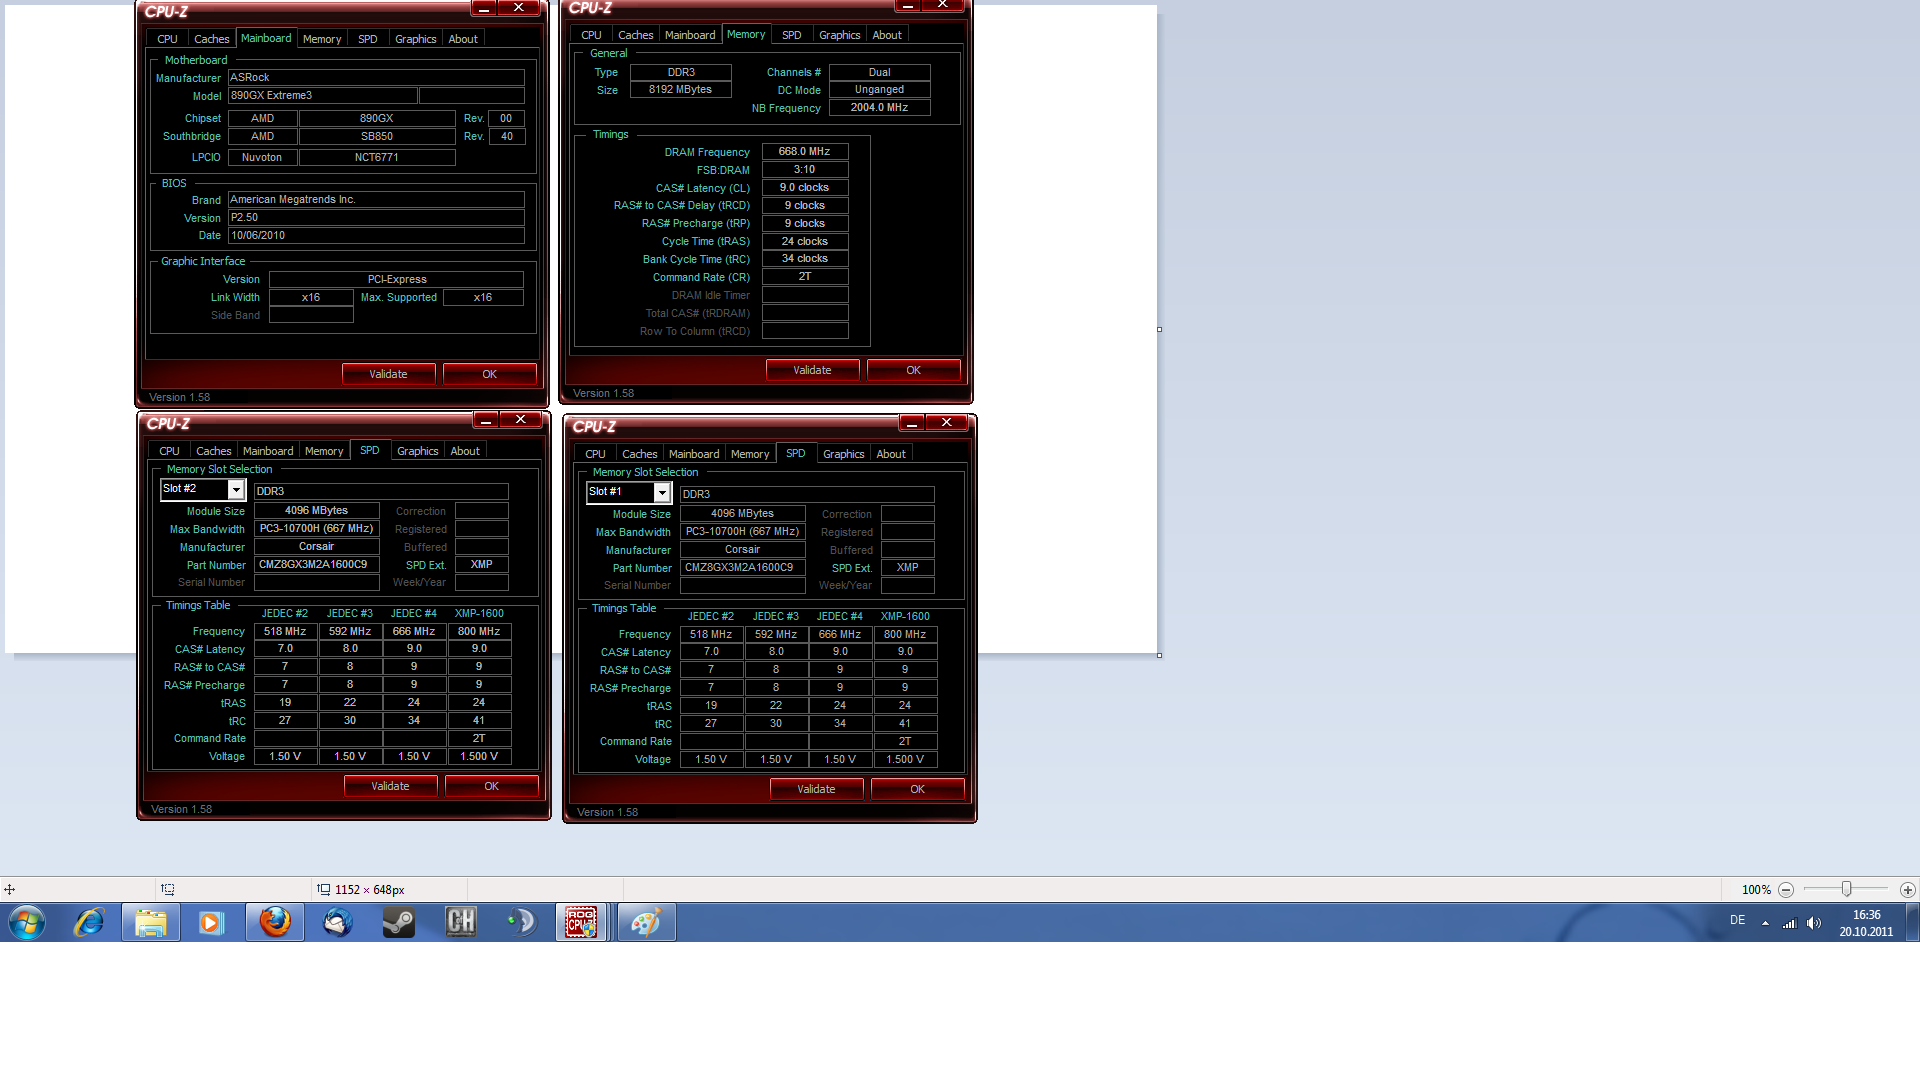Launch Internet Explorer from the taskbar

89,922
